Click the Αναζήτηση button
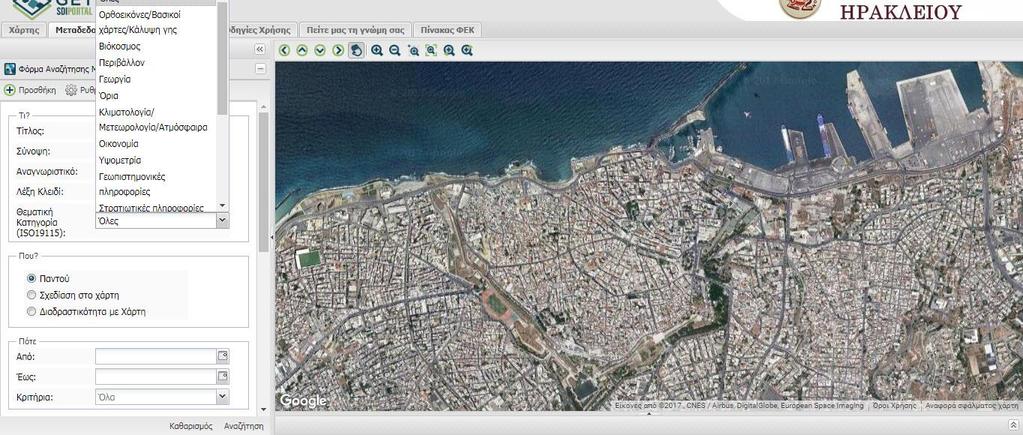This screenshot has height=435, width=1023. tap(243, 426)
